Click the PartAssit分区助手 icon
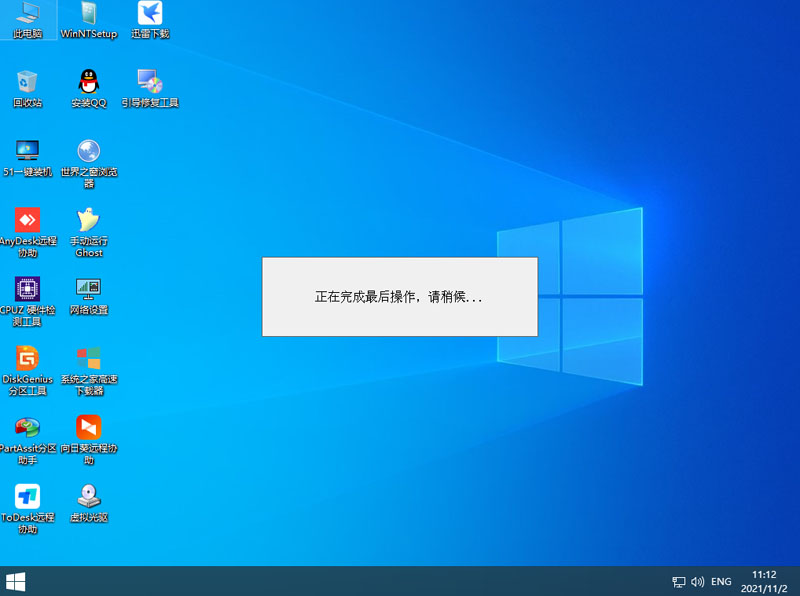This screenshot has height=596, width=800. pyautogui.click(x=27, y=428)
